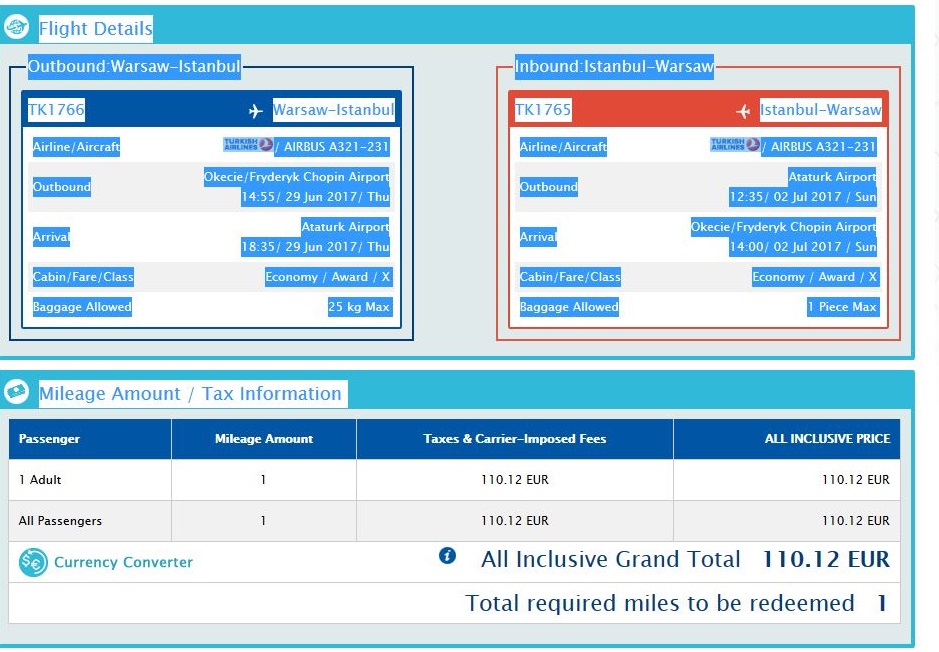Click the Turkish Airlines logo for TK1765
This screenshot has height=652, width=939.
(x=735, y=144)
